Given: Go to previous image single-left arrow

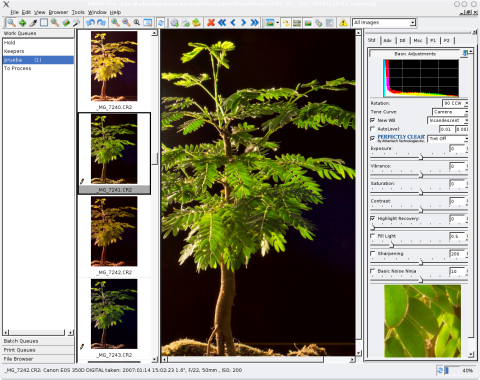Looking at the screenshot, I should pos(233,23).
